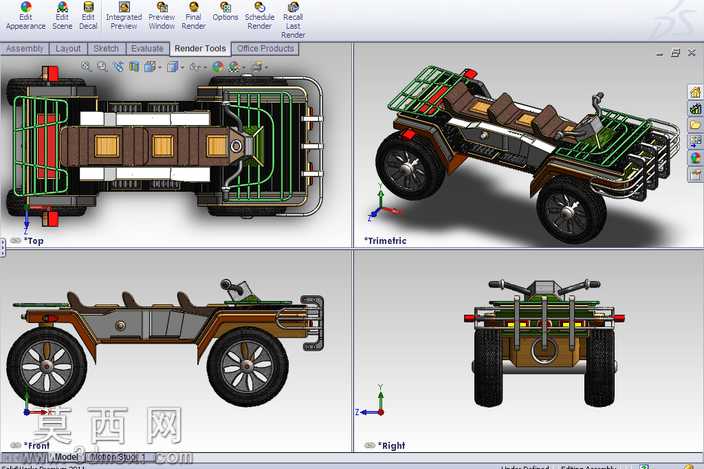Select the Render Tools tab
The width and height of the screenshot is (704, 469).
(200, 48)
